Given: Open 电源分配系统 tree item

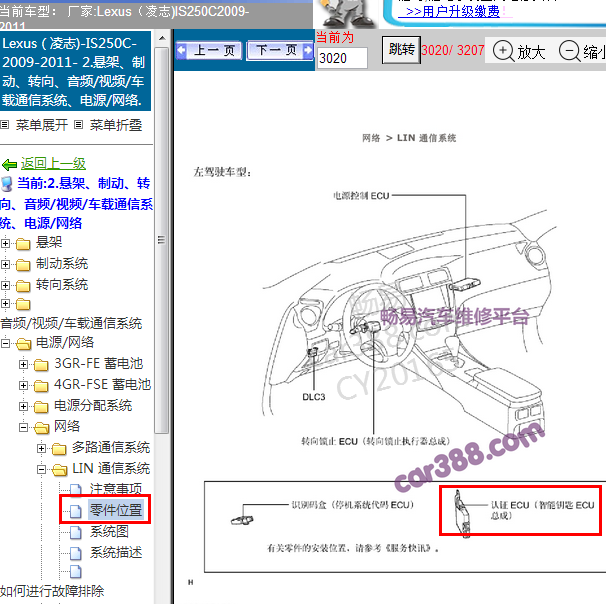Looking at the screenshot, I should pos(93,405).
